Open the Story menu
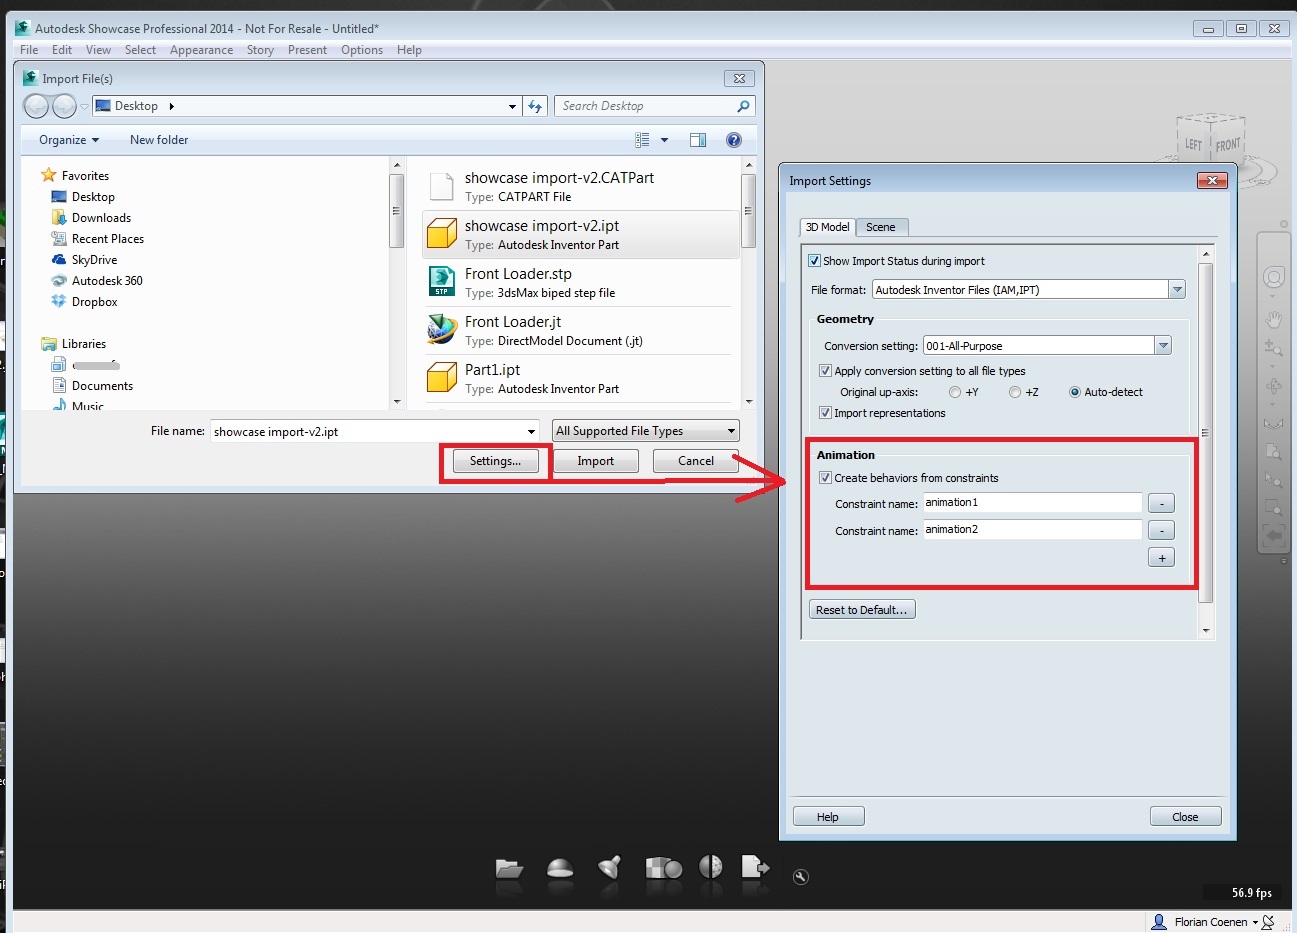This screenshot has height=933, width=1297. click(260, 50)
